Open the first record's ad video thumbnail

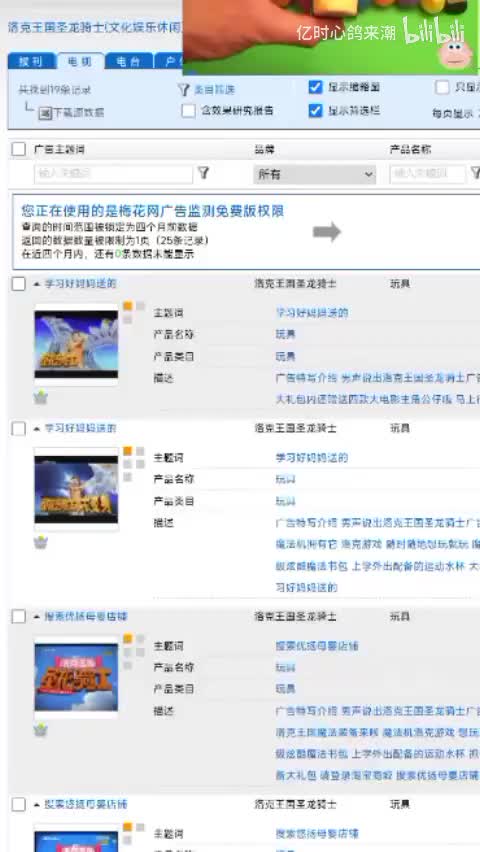(76, 344)
